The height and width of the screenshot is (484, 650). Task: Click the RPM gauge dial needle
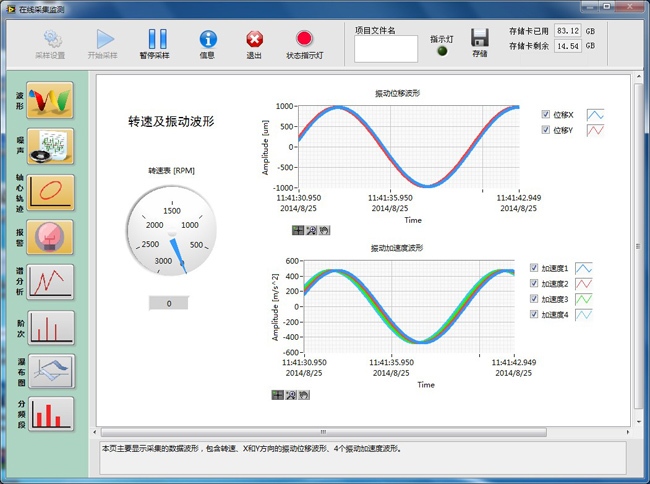click(178, 255)
